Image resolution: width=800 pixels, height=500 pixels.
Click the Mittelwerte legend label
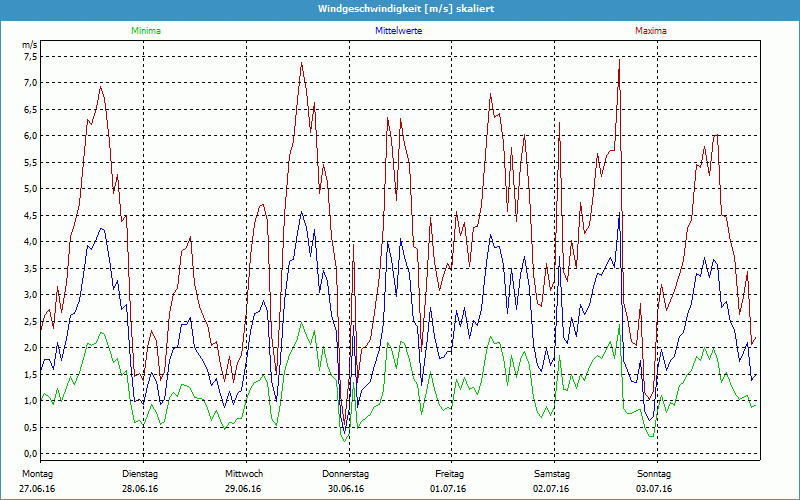pos(398,31)
